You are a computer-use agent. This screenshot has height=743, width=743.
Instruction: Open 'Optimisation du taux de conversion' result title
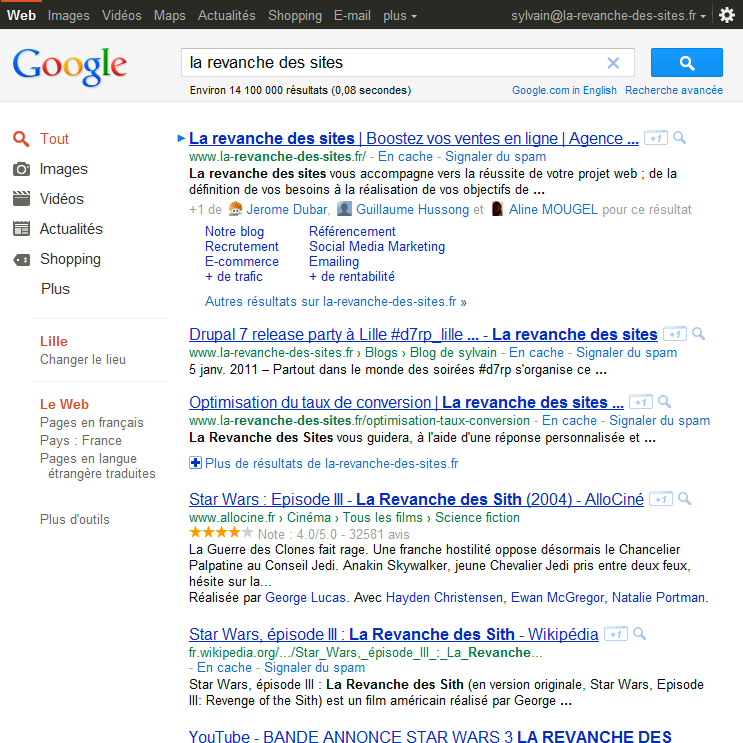pyautogui.click(x=406, y=403)
